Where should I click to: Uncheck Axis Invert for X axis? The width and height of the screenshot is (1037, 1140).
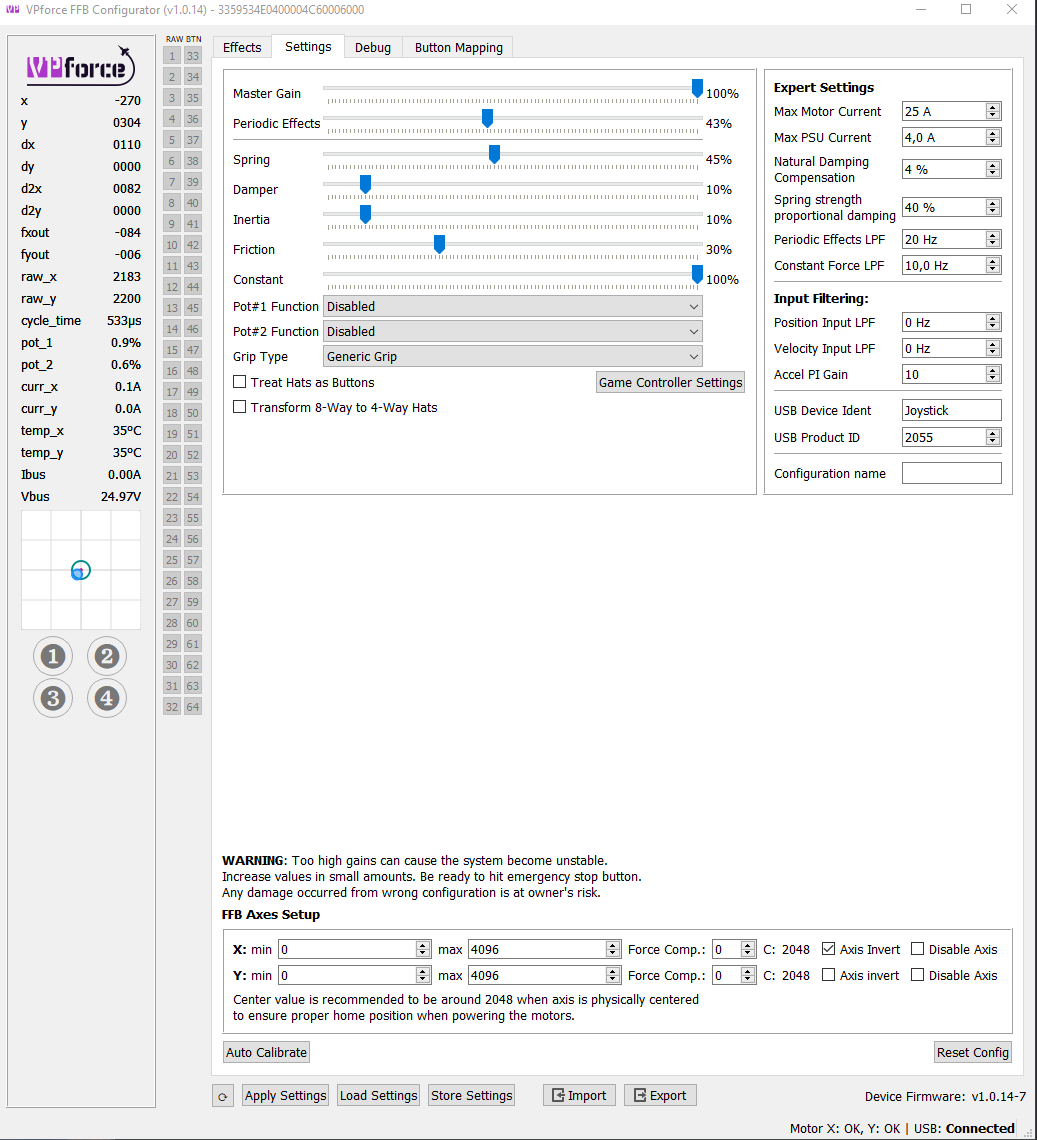point(829,949)
